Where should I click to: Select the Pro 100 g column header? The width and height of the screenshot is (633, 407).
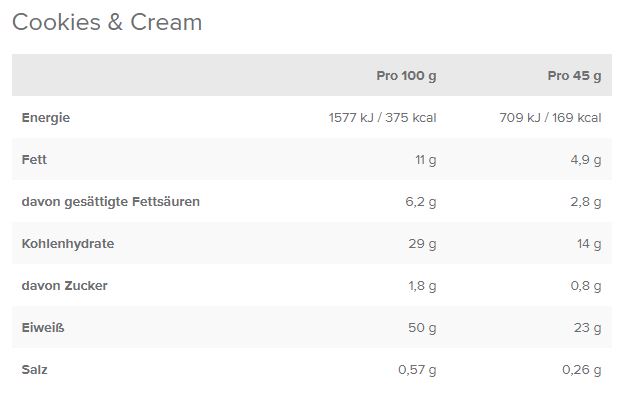(x=406, y=76)
